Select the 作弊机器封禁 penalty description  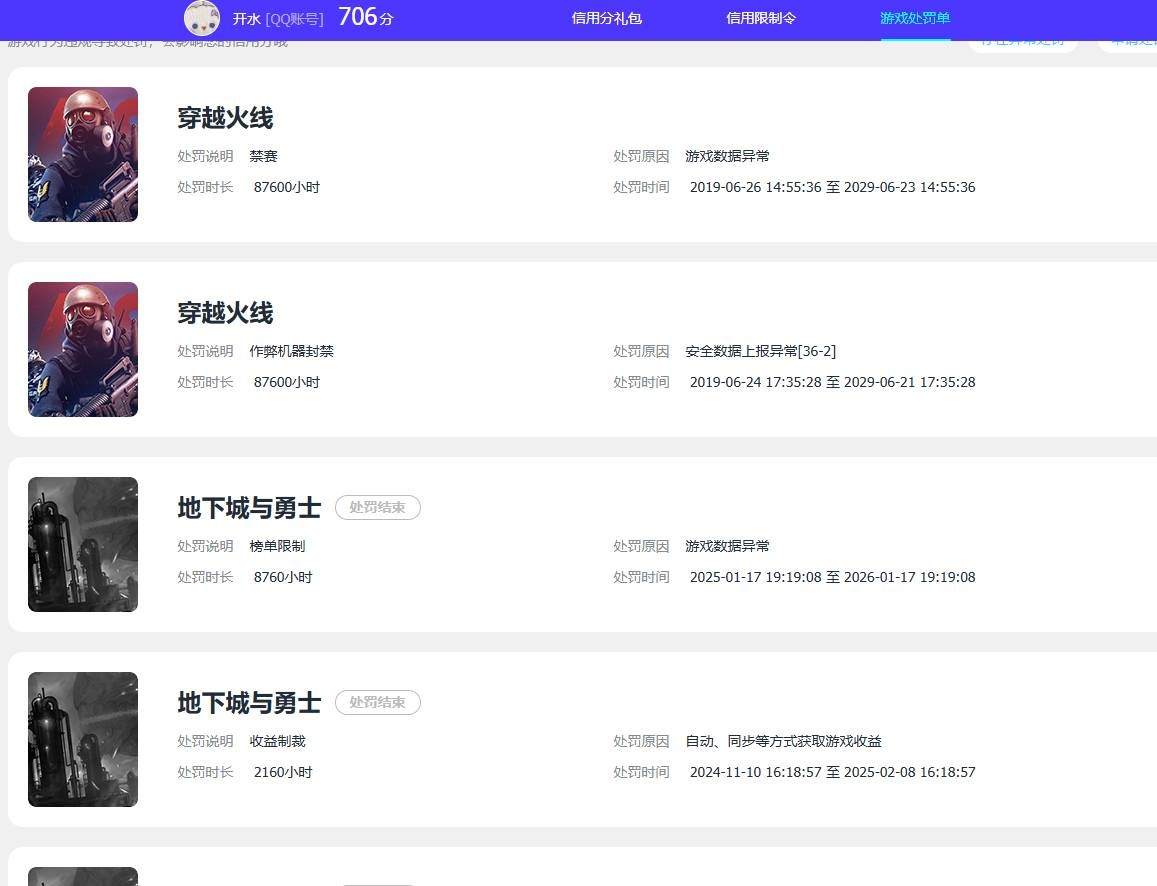pos(291,351)
